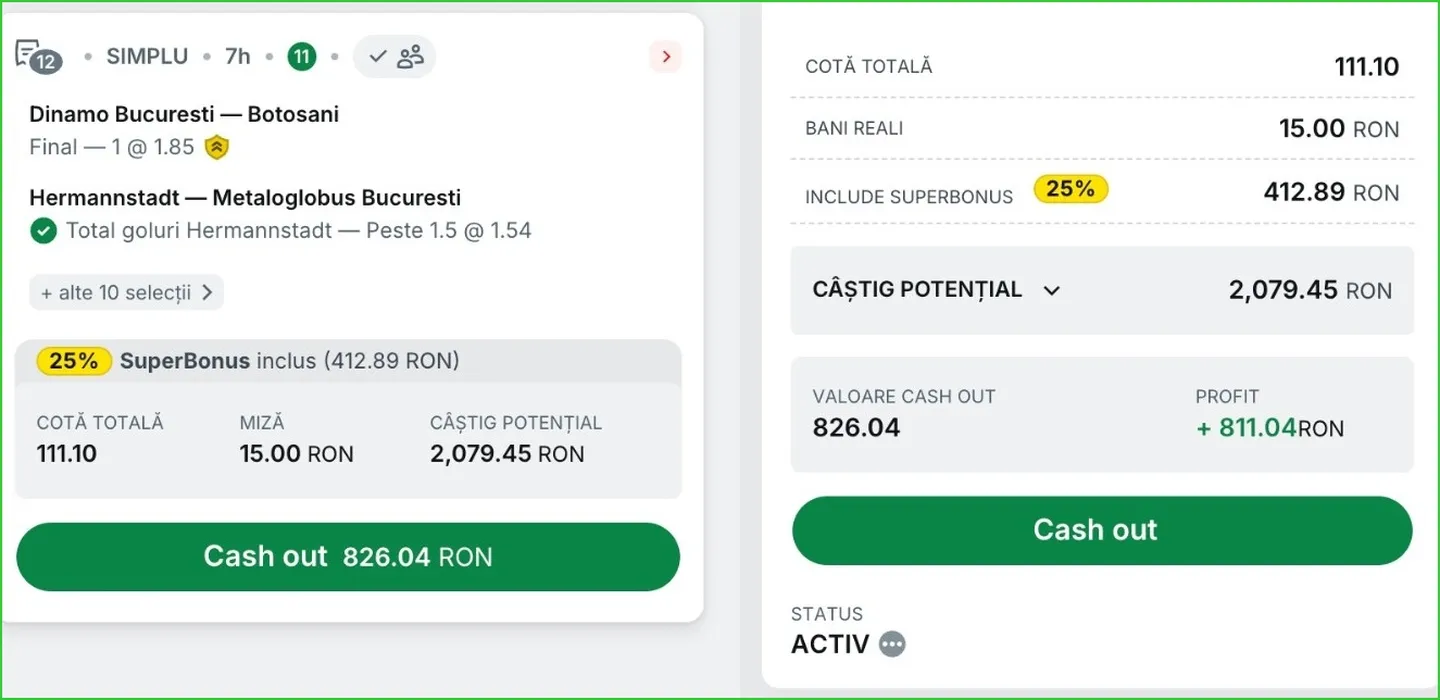Viewport: 1440px width, 700px height.
Task: Click the BANI REALI 15.00 RON row
Action: pos(1102,128)
